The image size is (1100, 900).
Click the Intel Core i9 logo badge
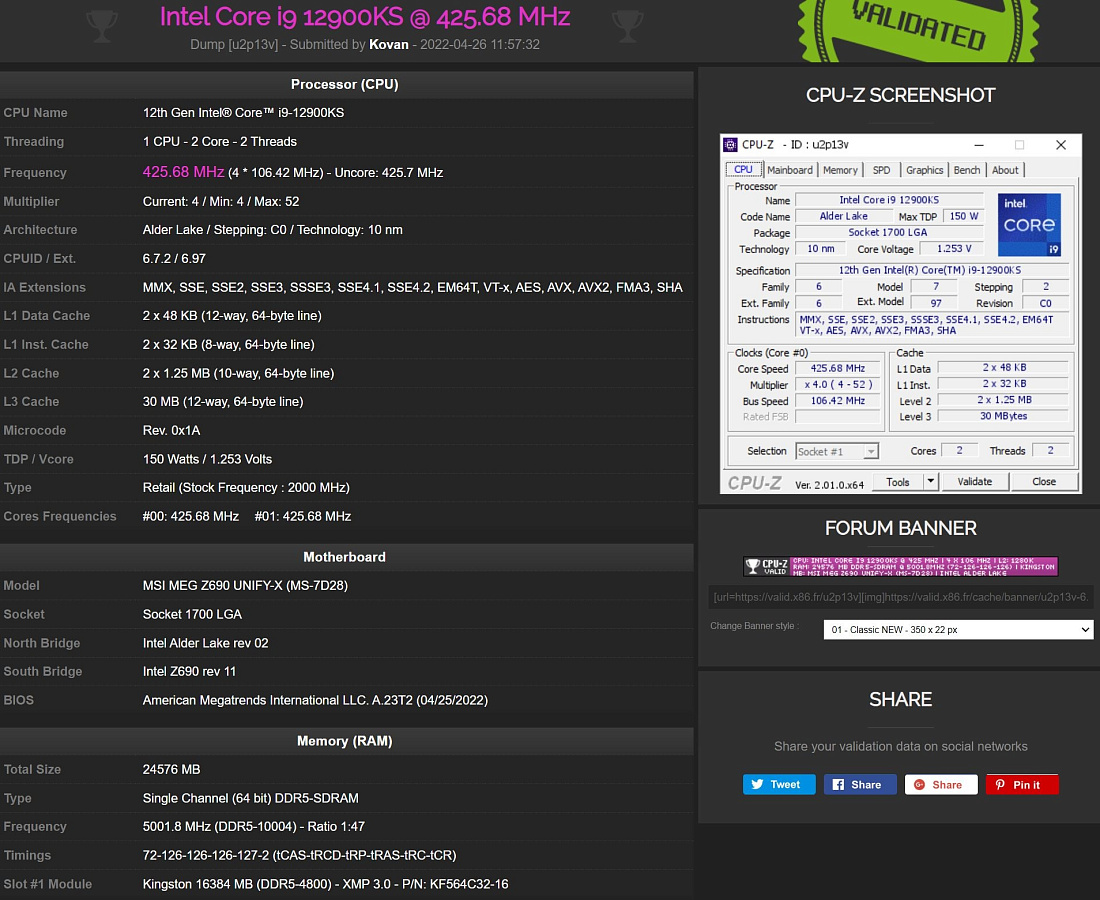pos(1029,224)
